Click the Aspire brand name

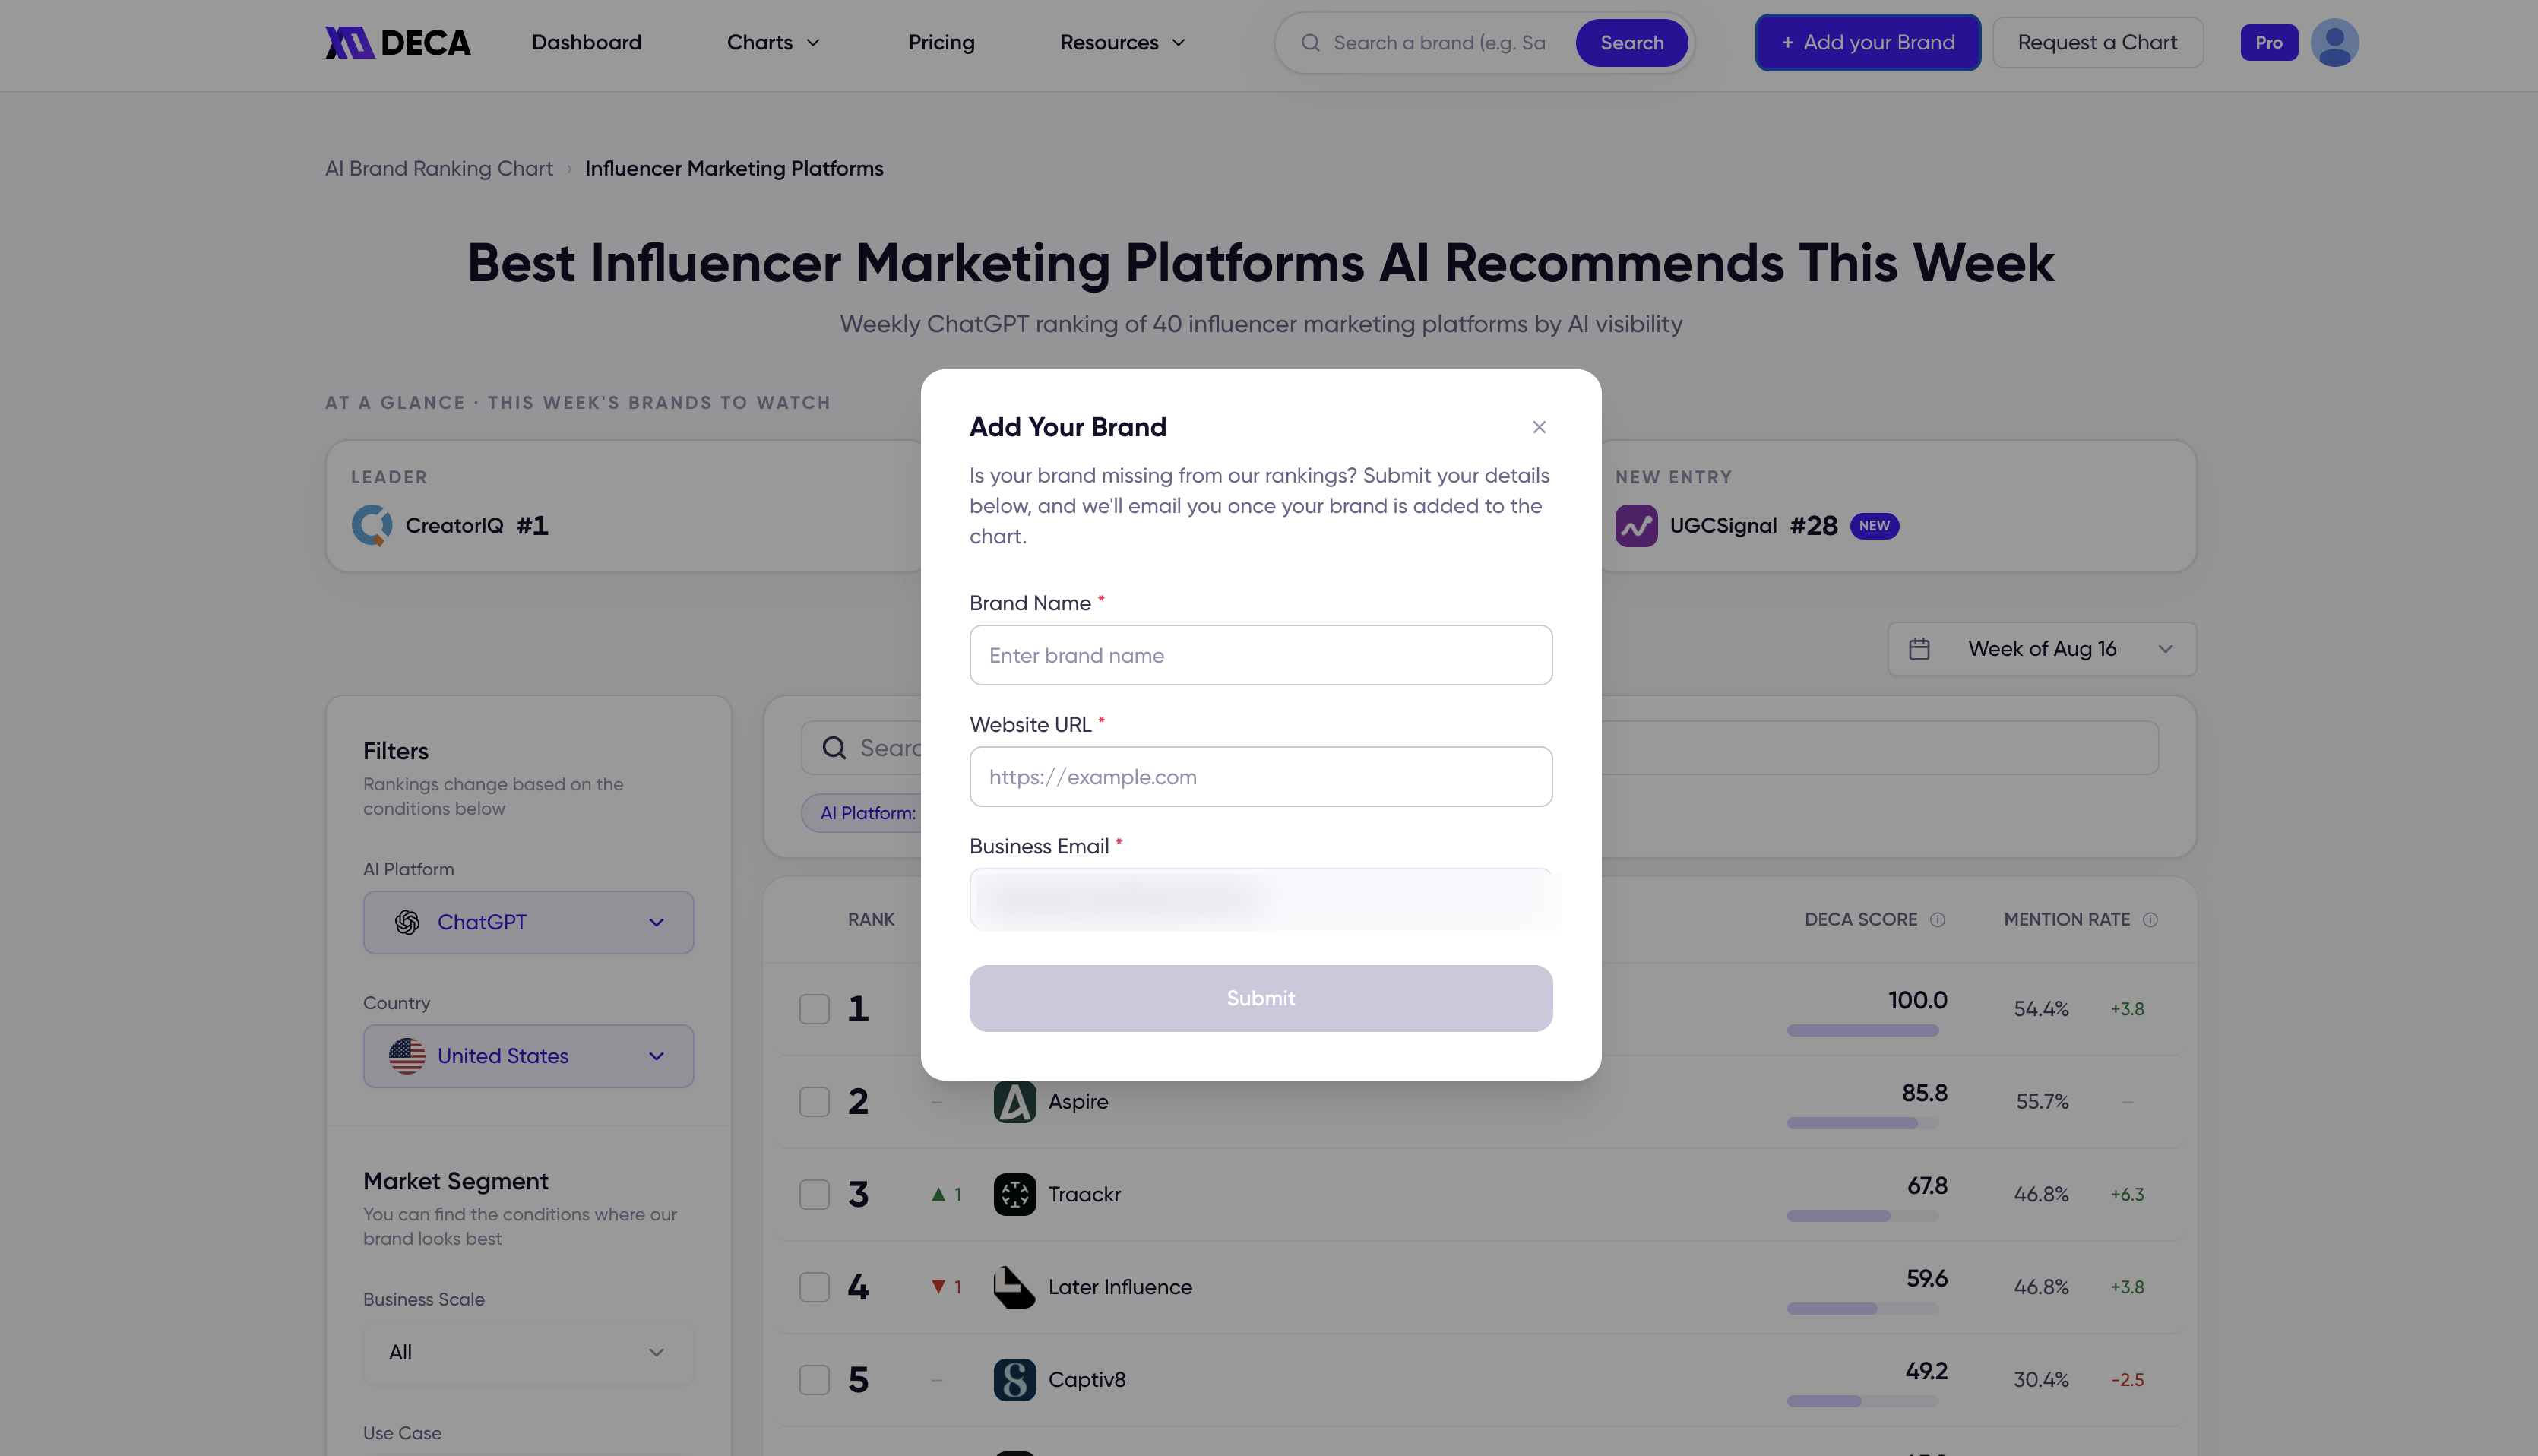pyautogui.click(x=1078, y=1101)
